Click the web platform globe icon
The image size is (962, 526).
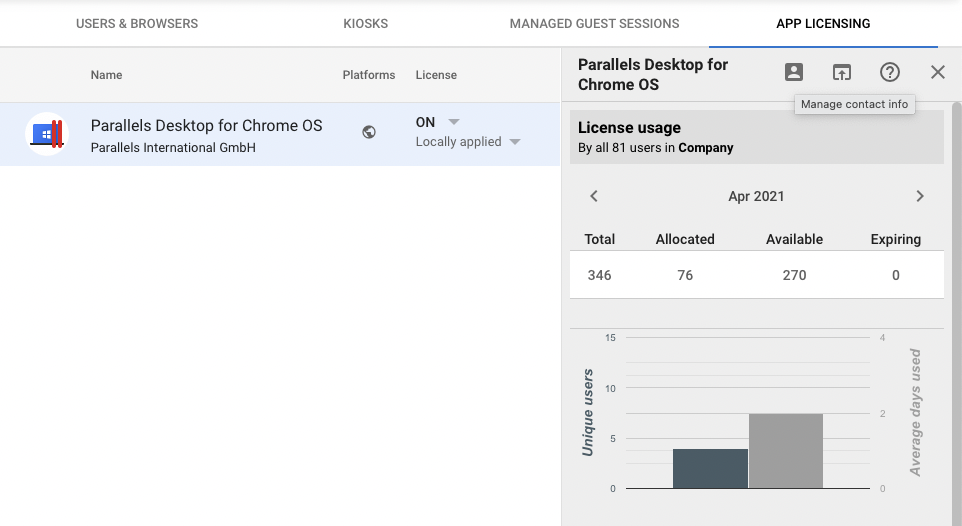click(369, 132)
